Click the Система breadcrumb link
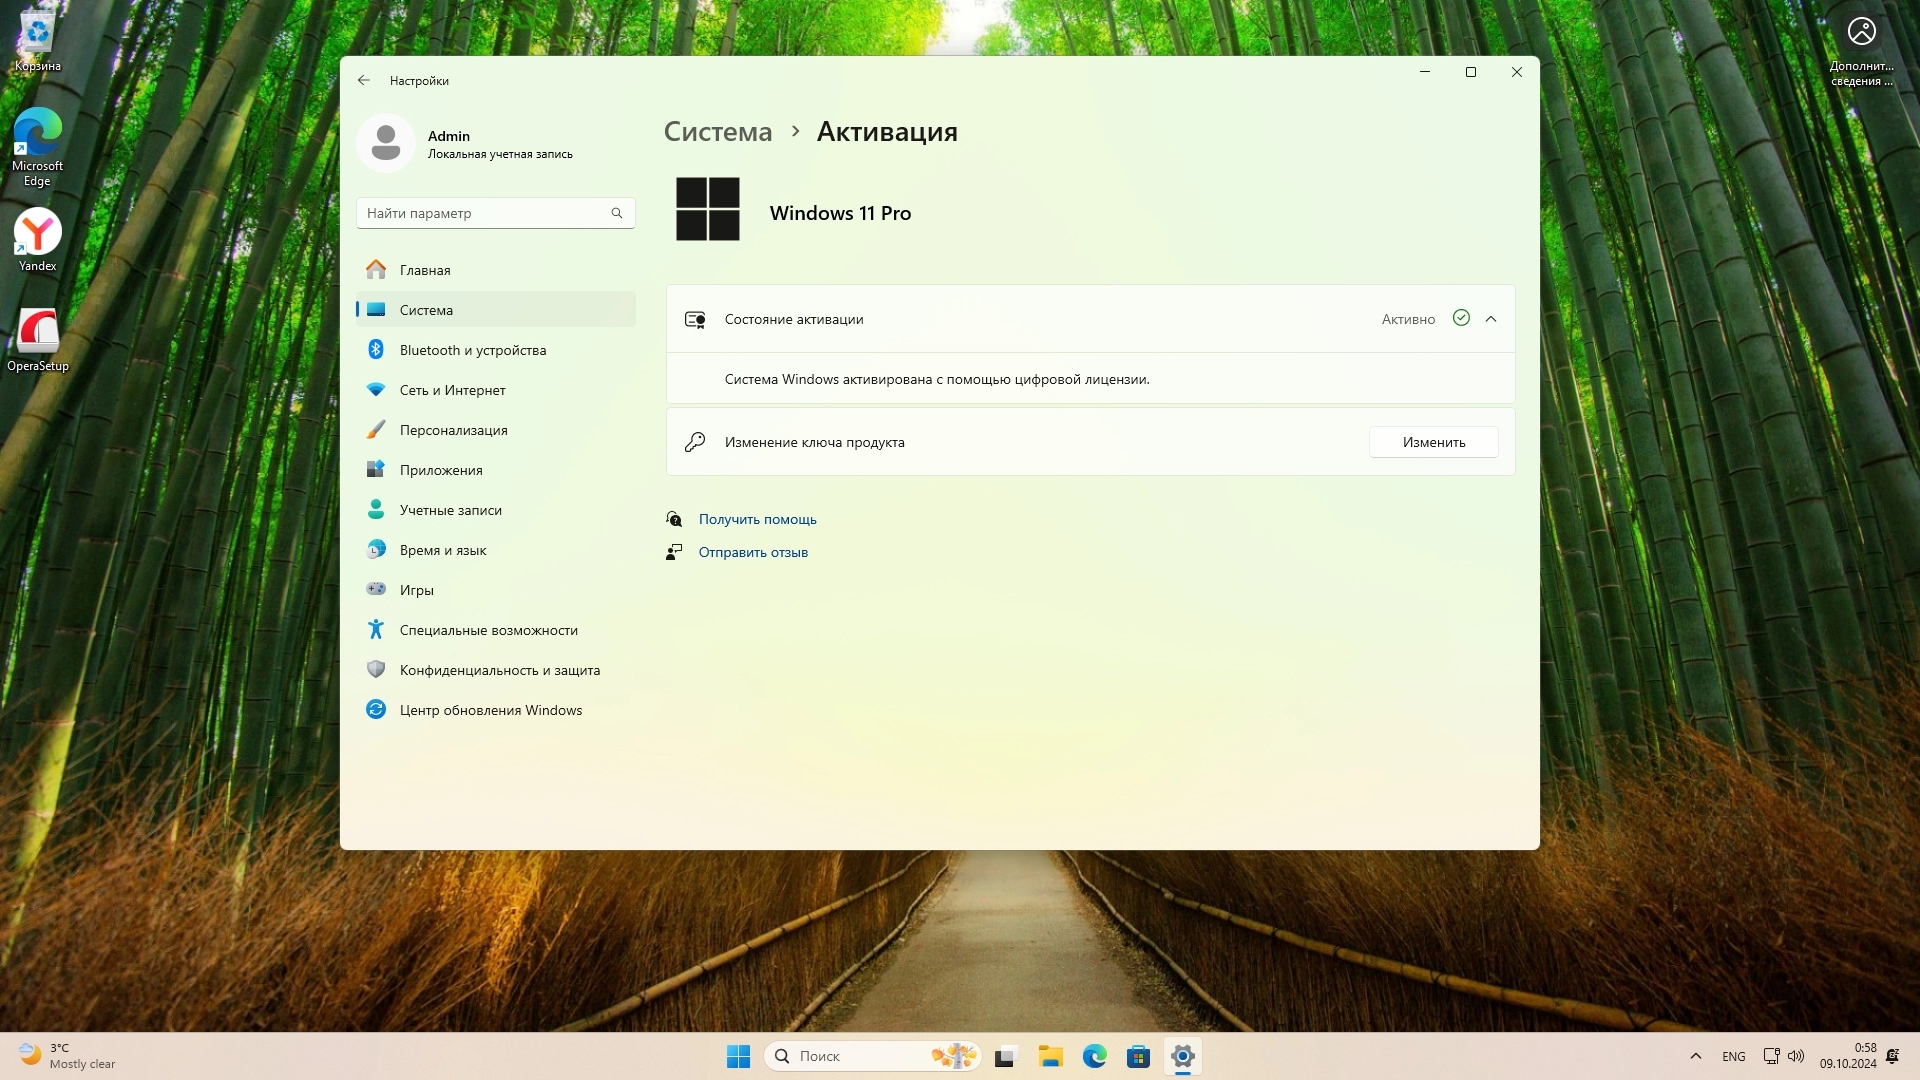This screenshot has height=1080, width=1920. point(718,132)
